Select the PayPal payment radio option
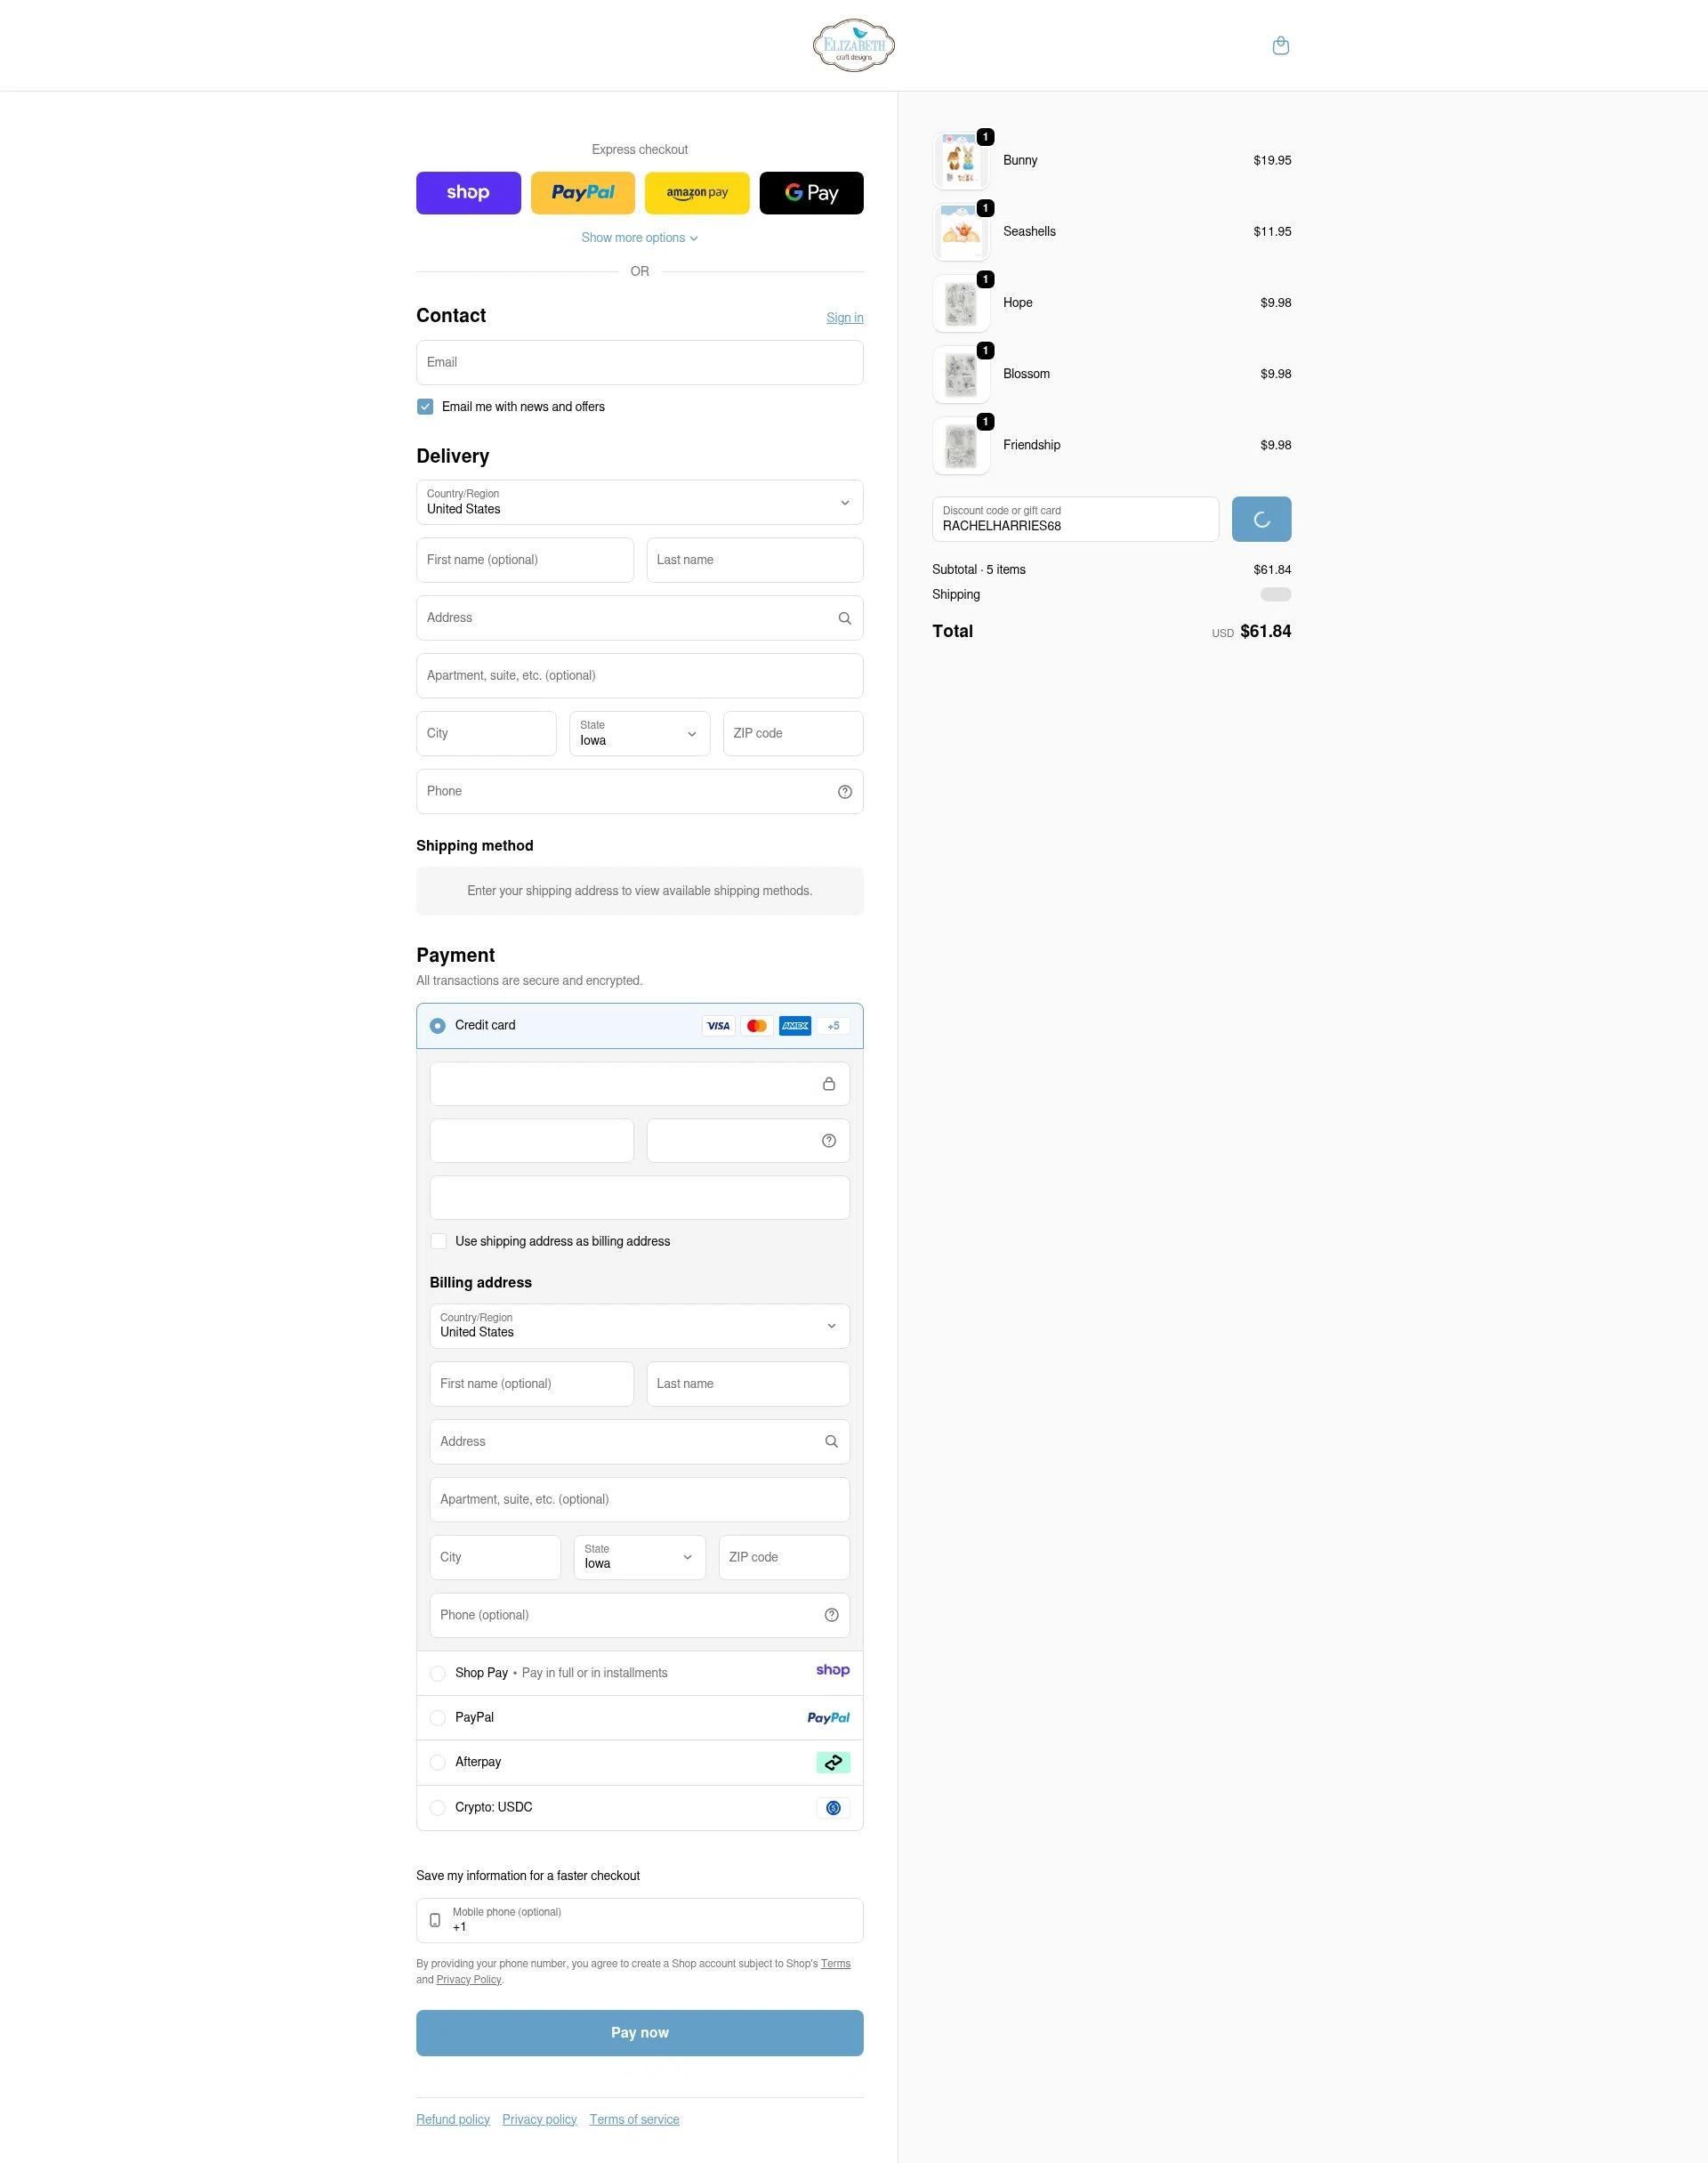The image size is (1708, 2163). tap(438, 1718)
